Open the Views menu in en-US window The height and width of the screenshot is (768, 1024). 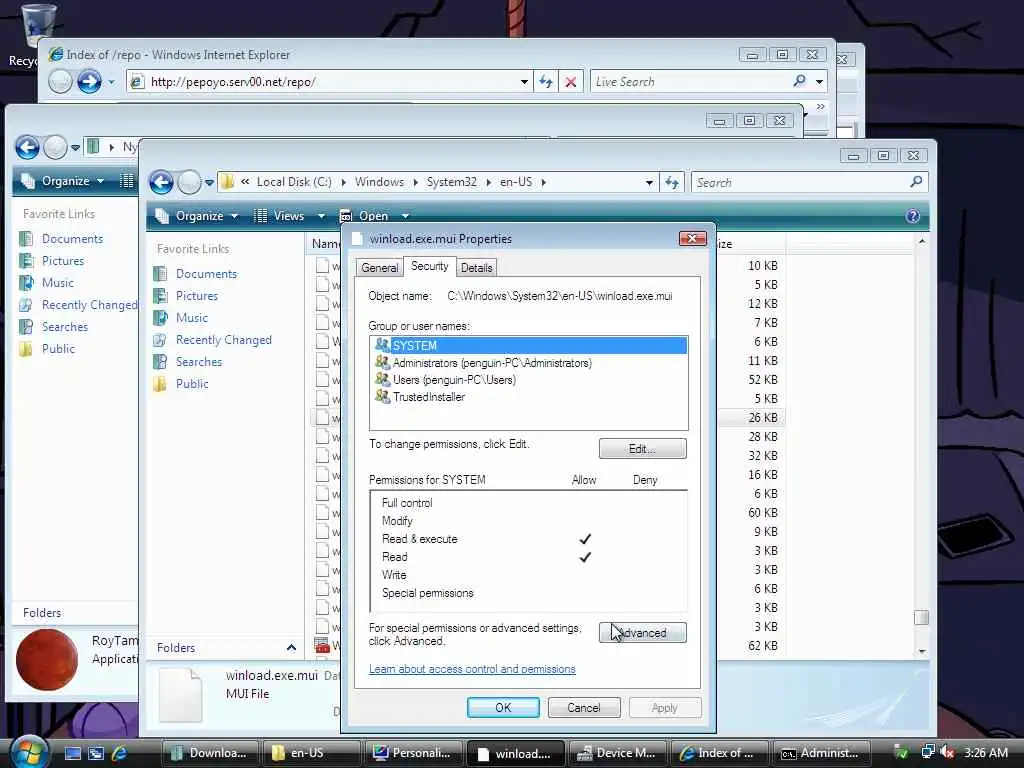click(x=281, y=216)
